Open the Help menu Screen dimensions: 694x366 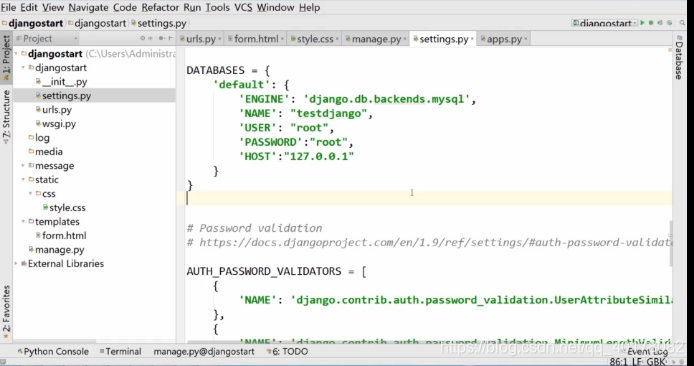[309, 8]
